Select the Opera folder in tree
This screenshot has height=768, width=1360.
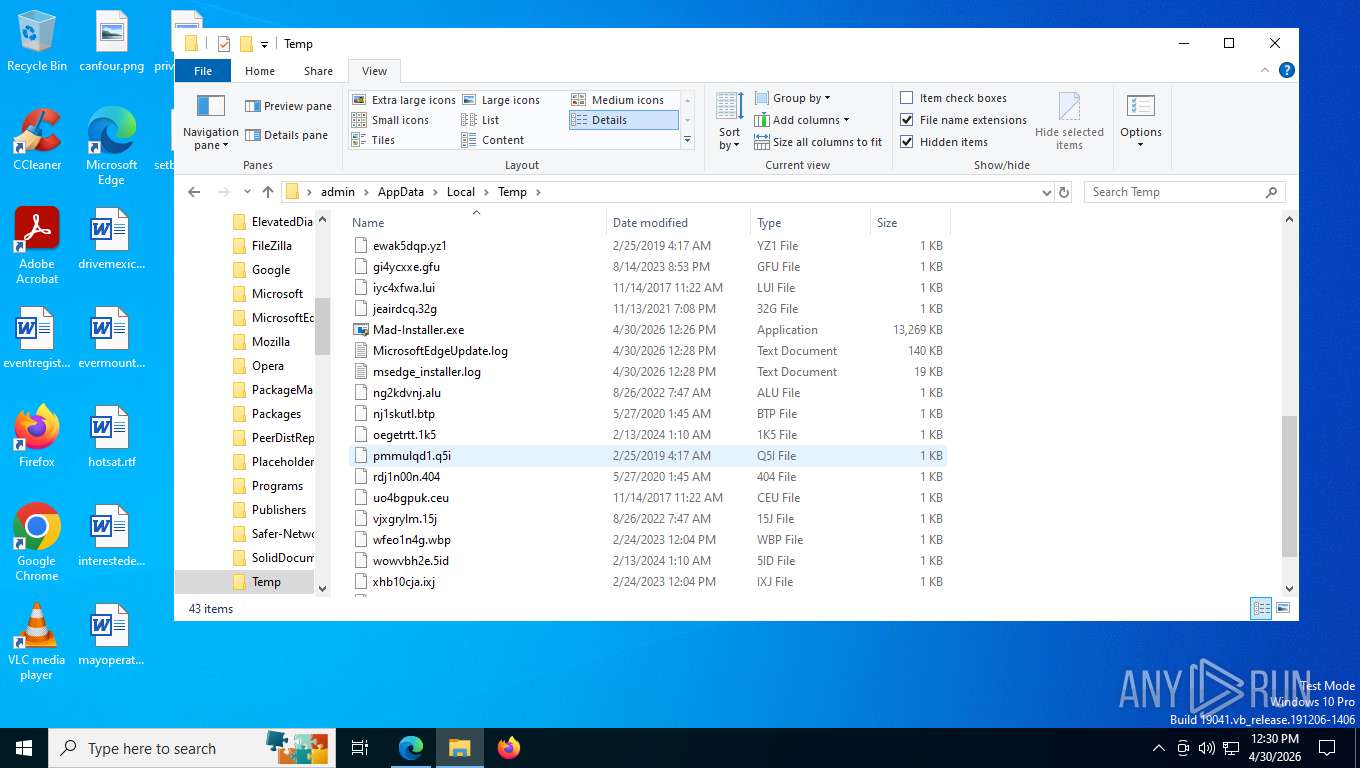[x=268, y=366]
